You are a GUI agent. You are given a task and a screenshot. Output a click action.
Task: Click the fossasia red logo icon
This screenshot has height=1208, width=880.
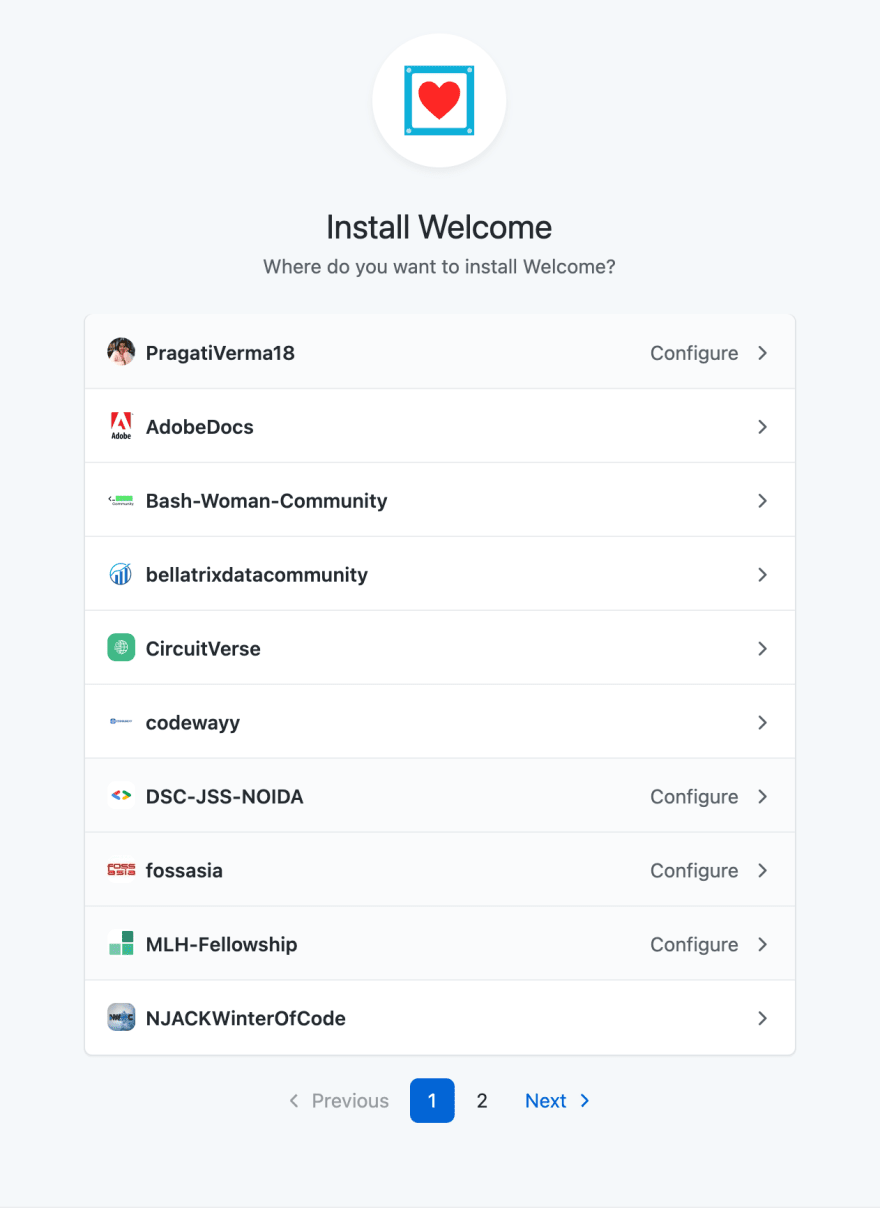point(121,870)
